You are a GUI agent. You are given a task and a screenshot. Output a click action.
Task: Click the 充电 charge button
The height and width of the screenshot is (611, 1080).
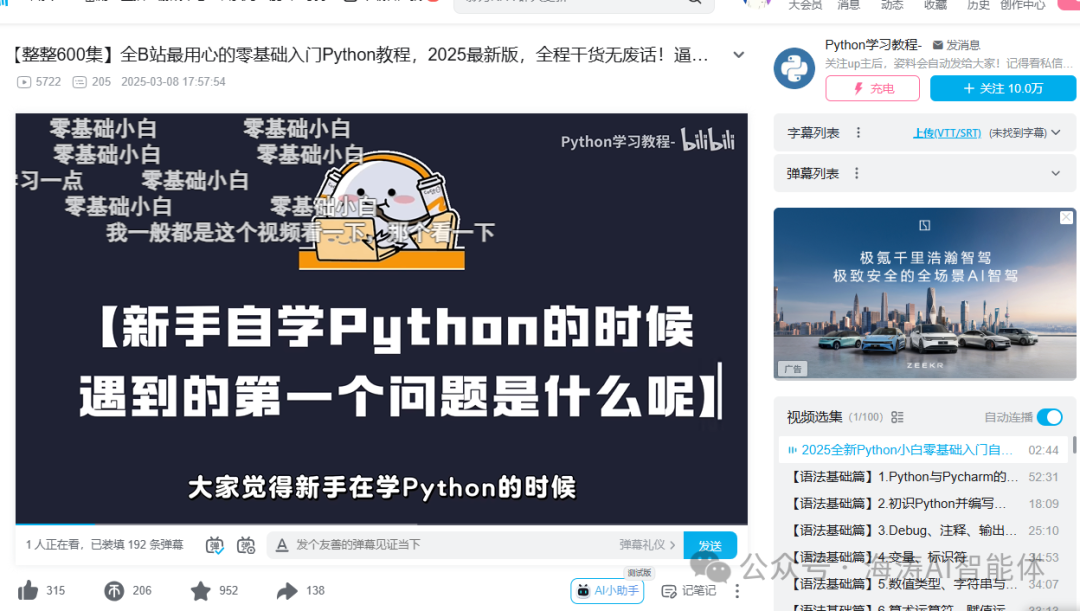(873, 88)
